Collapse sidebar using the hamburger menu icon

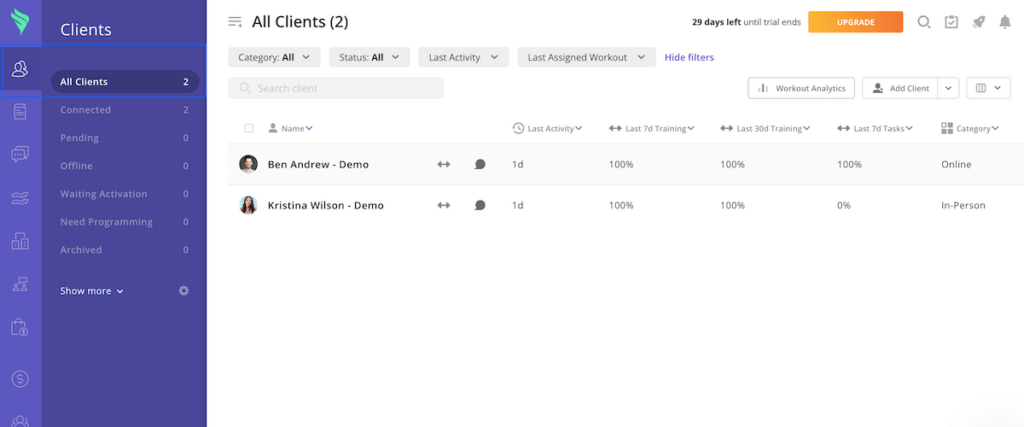pos(235,22)
